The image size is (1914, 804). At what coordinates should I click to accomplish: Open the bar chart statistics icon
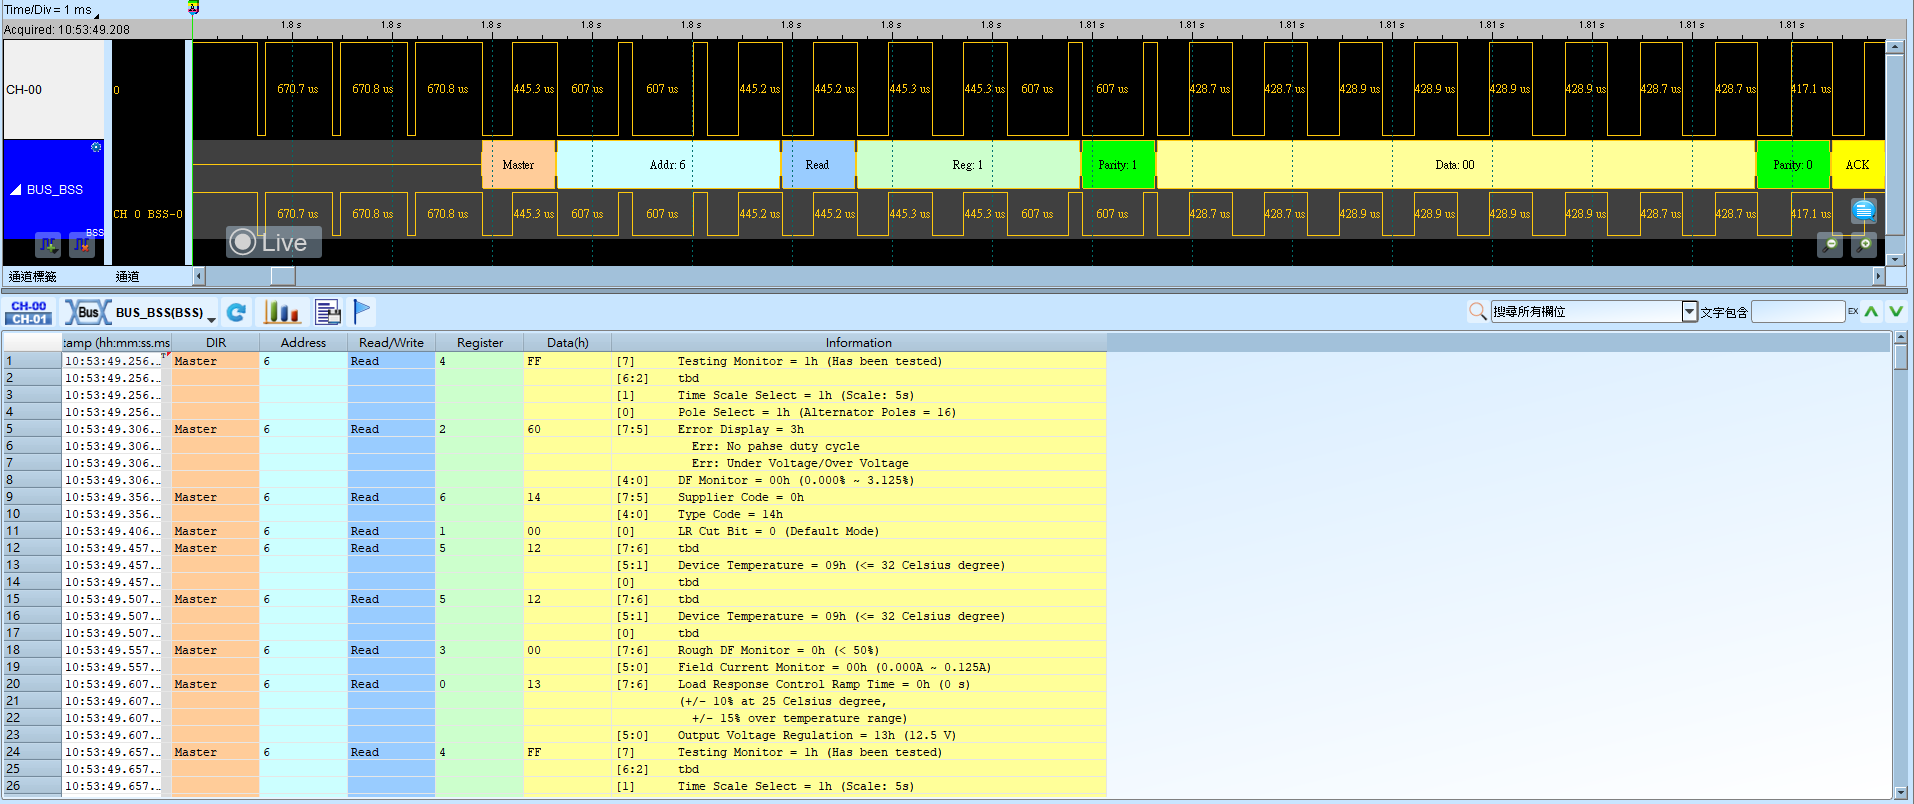[282, 312]
